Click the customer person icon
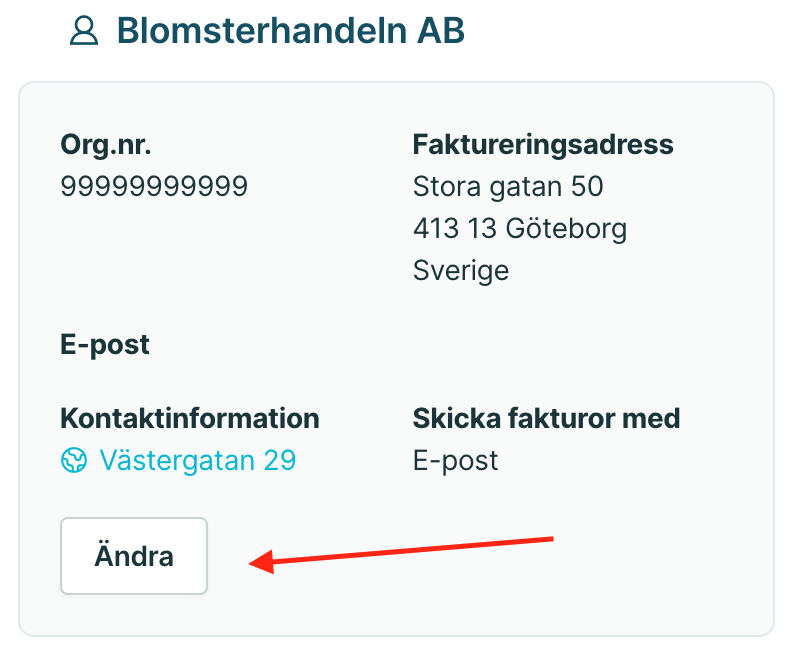Viewport: 804px width, 668px height. (x=84, y=31)
